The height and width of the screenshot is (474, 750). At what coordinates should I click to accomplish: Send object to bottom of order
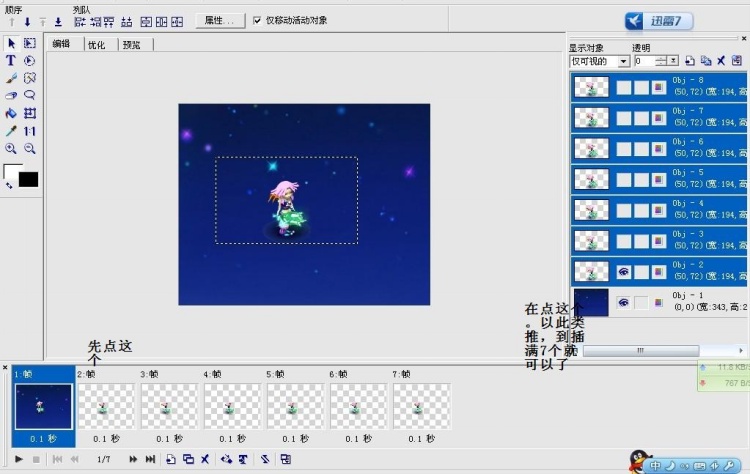58,22
